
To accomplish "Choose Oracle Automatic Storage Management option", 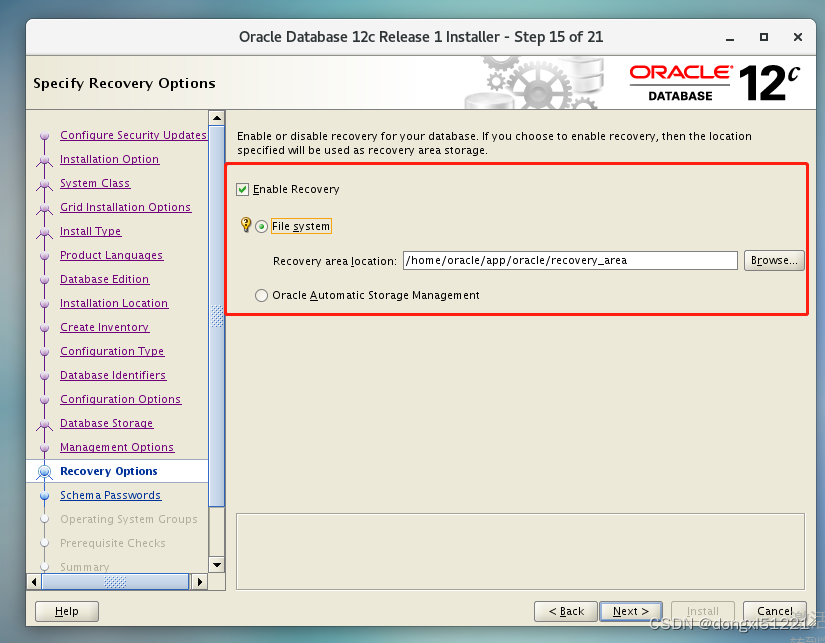I will tap(261, 295).
